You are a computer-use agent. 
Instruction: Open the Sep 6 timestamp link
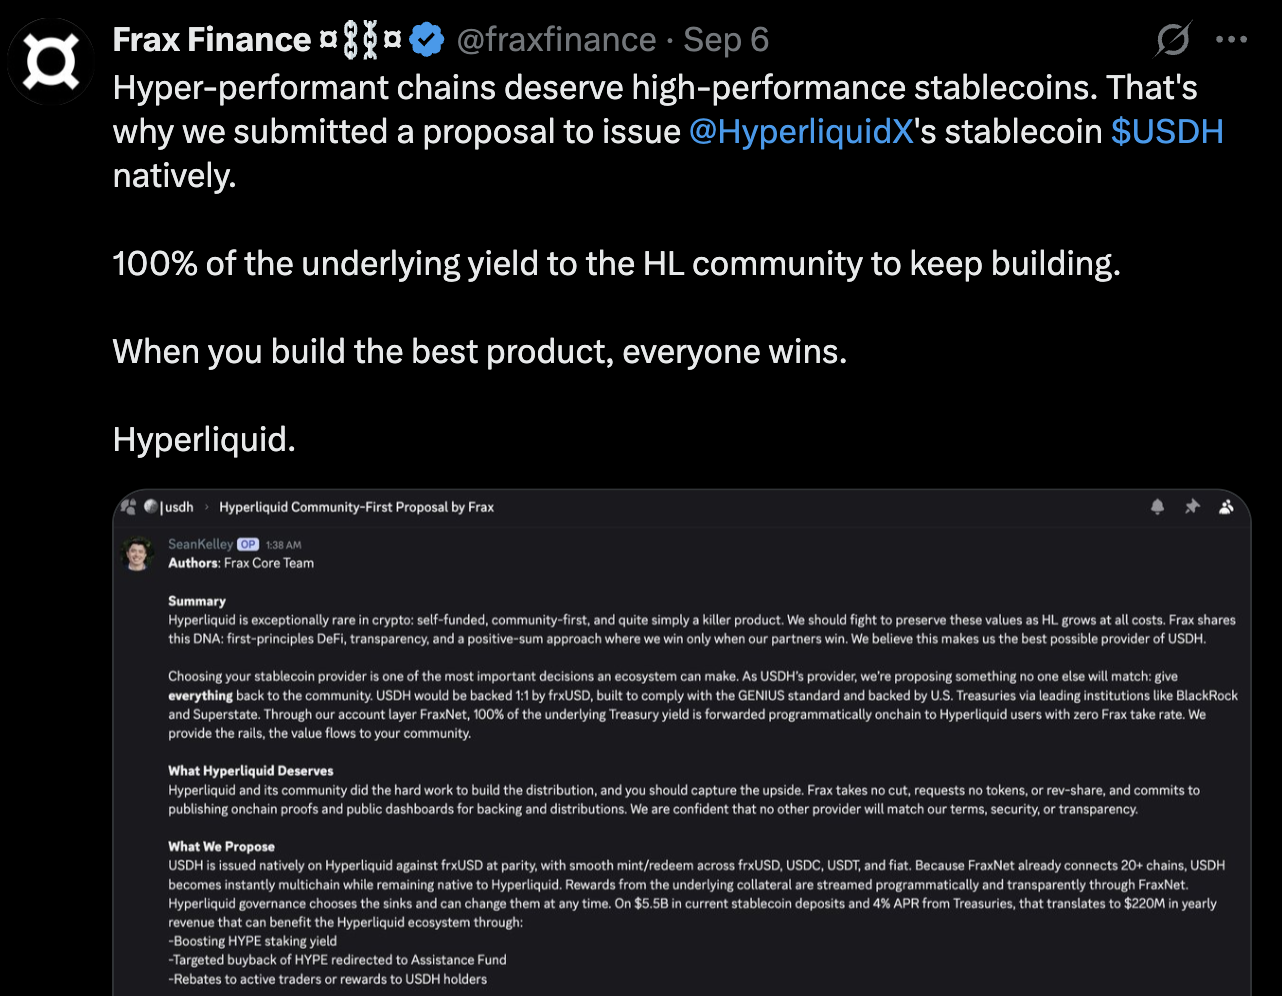tap(725, 39)
